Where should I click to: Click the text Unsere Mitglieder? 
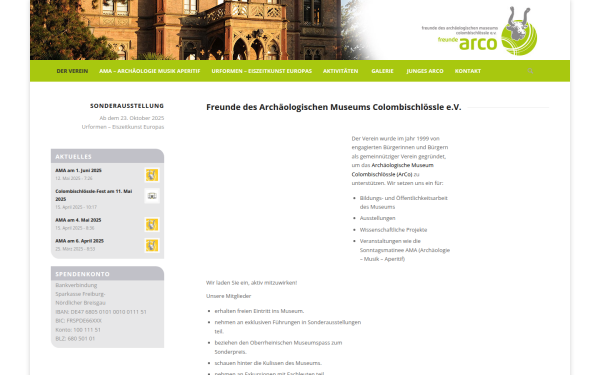tap(228, 296)
